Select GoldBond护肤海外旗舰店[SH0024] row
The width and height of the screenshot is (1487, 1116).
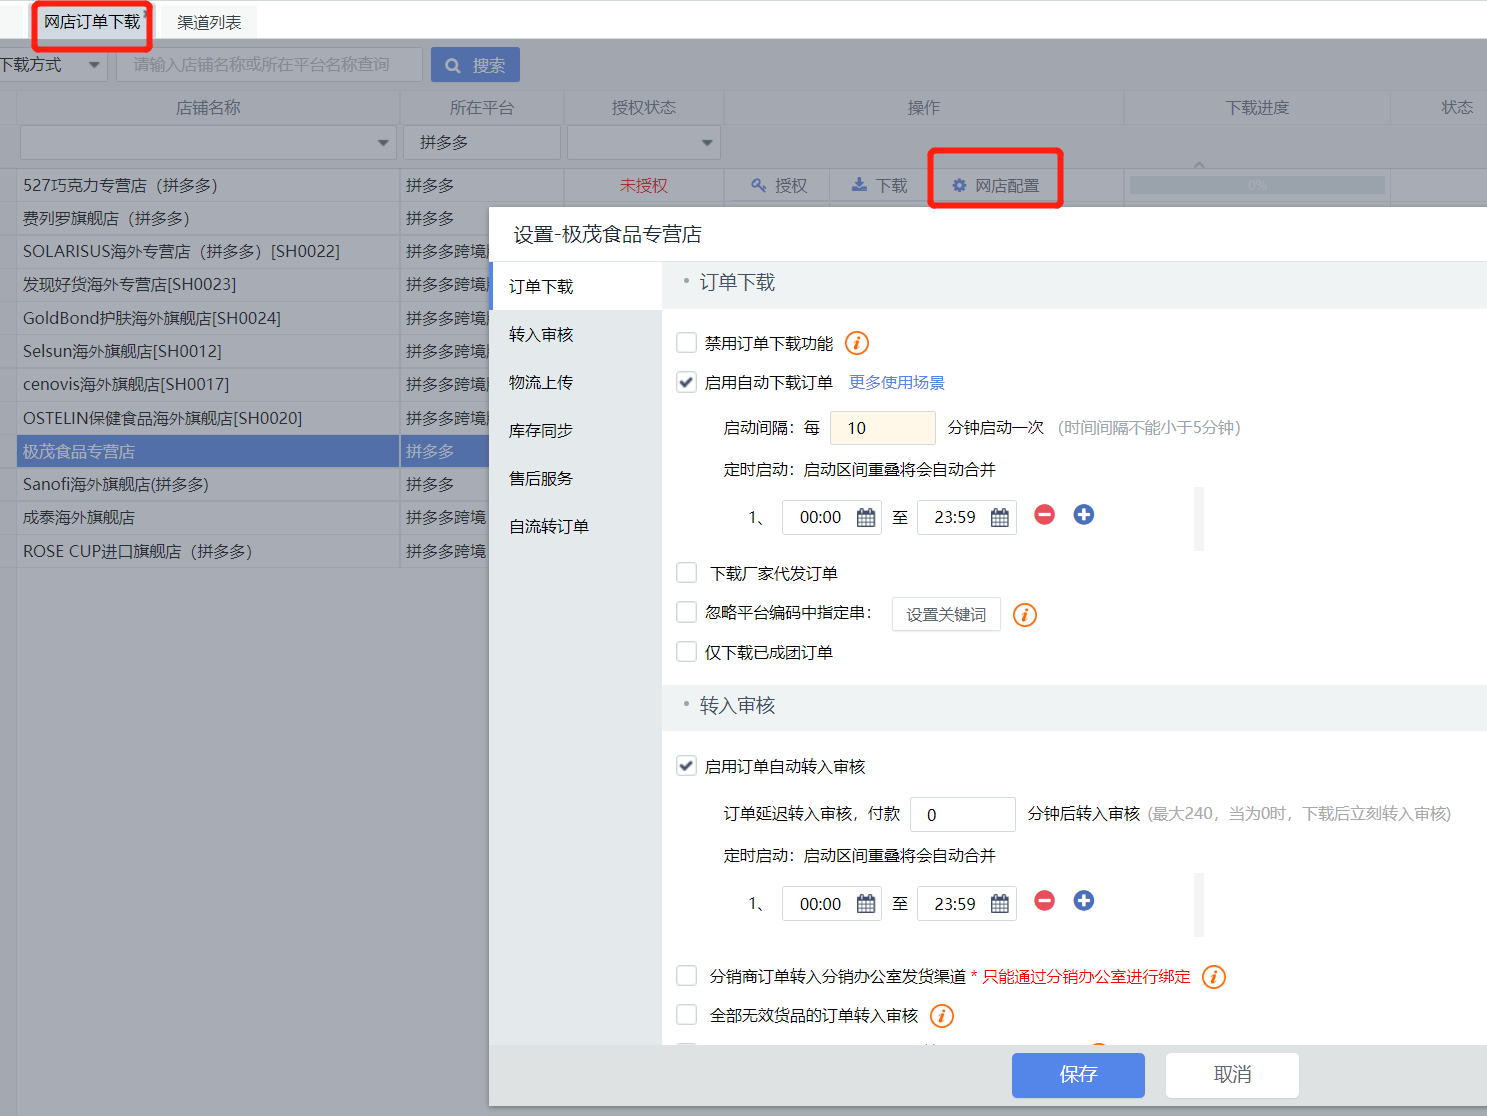(208, 318)
